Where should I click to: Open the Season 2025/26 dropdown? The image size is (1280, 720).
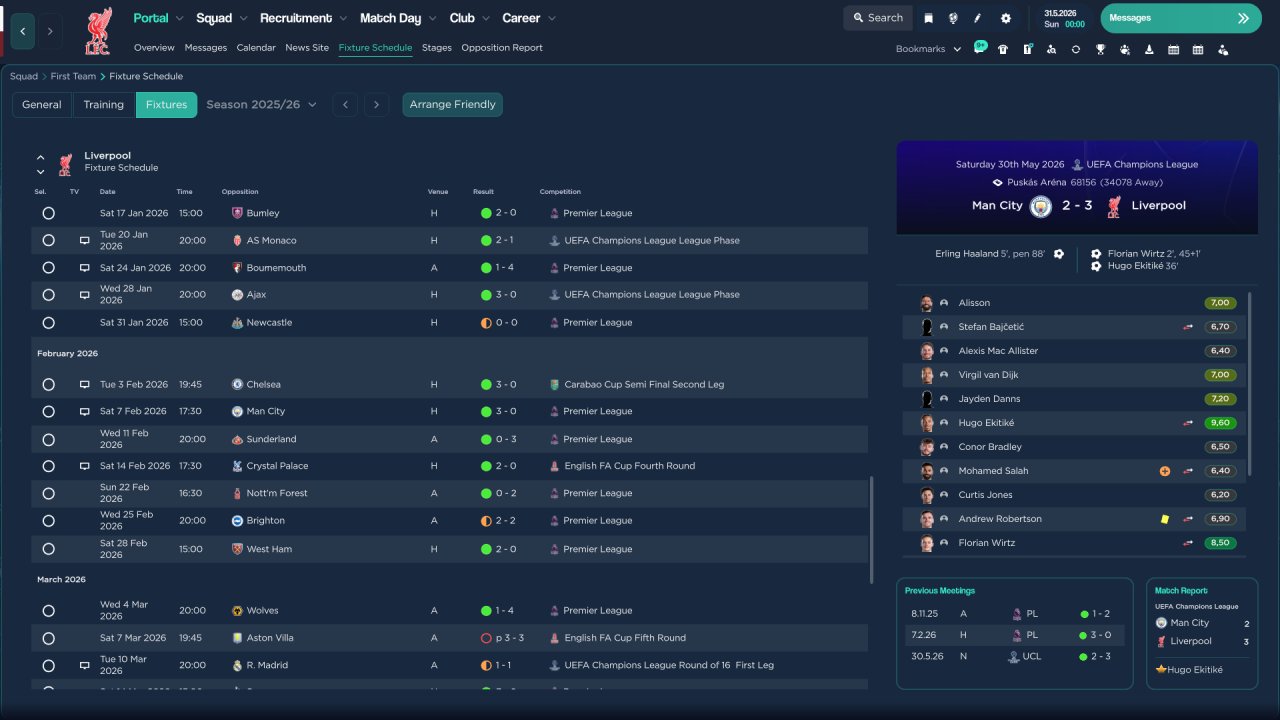pyautogui.click(x=261, y=105)
